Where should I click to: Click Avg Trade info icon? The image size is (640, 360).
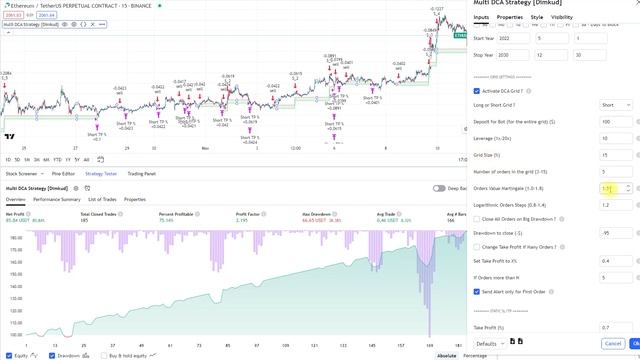pos(399,214)
